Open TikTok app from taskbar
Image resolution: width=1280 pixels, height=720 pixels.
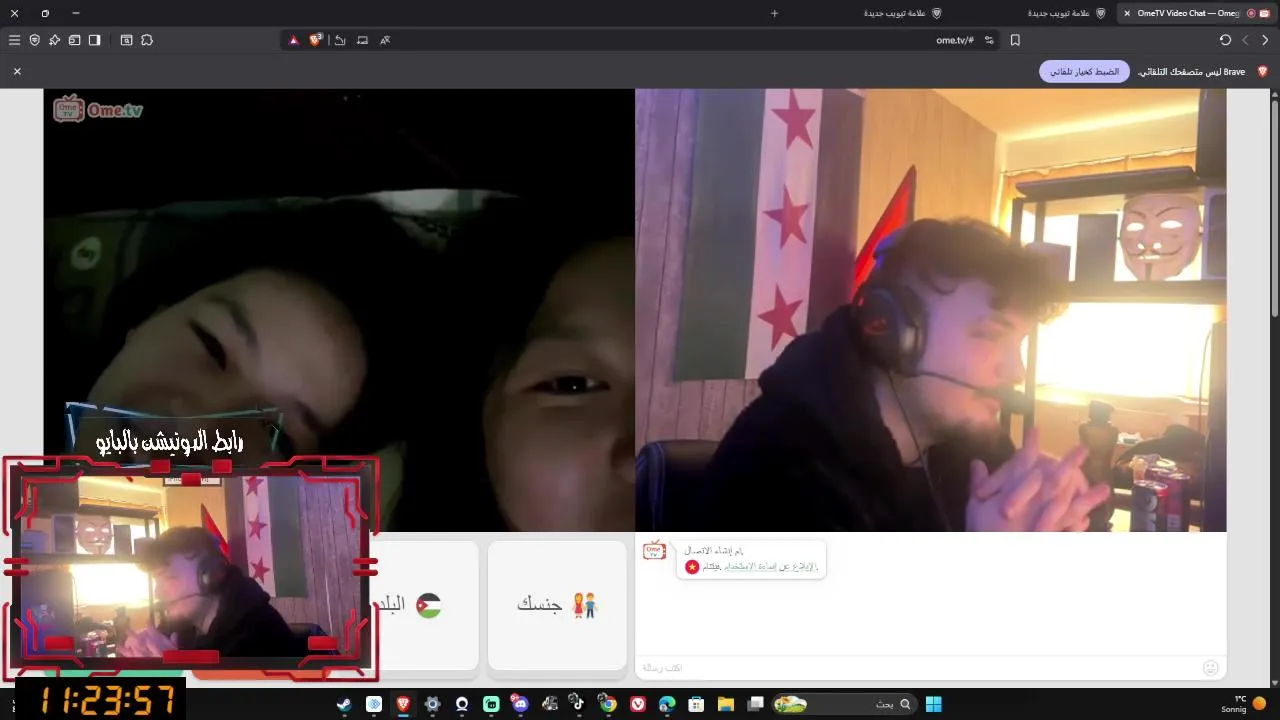pos(578,704)
